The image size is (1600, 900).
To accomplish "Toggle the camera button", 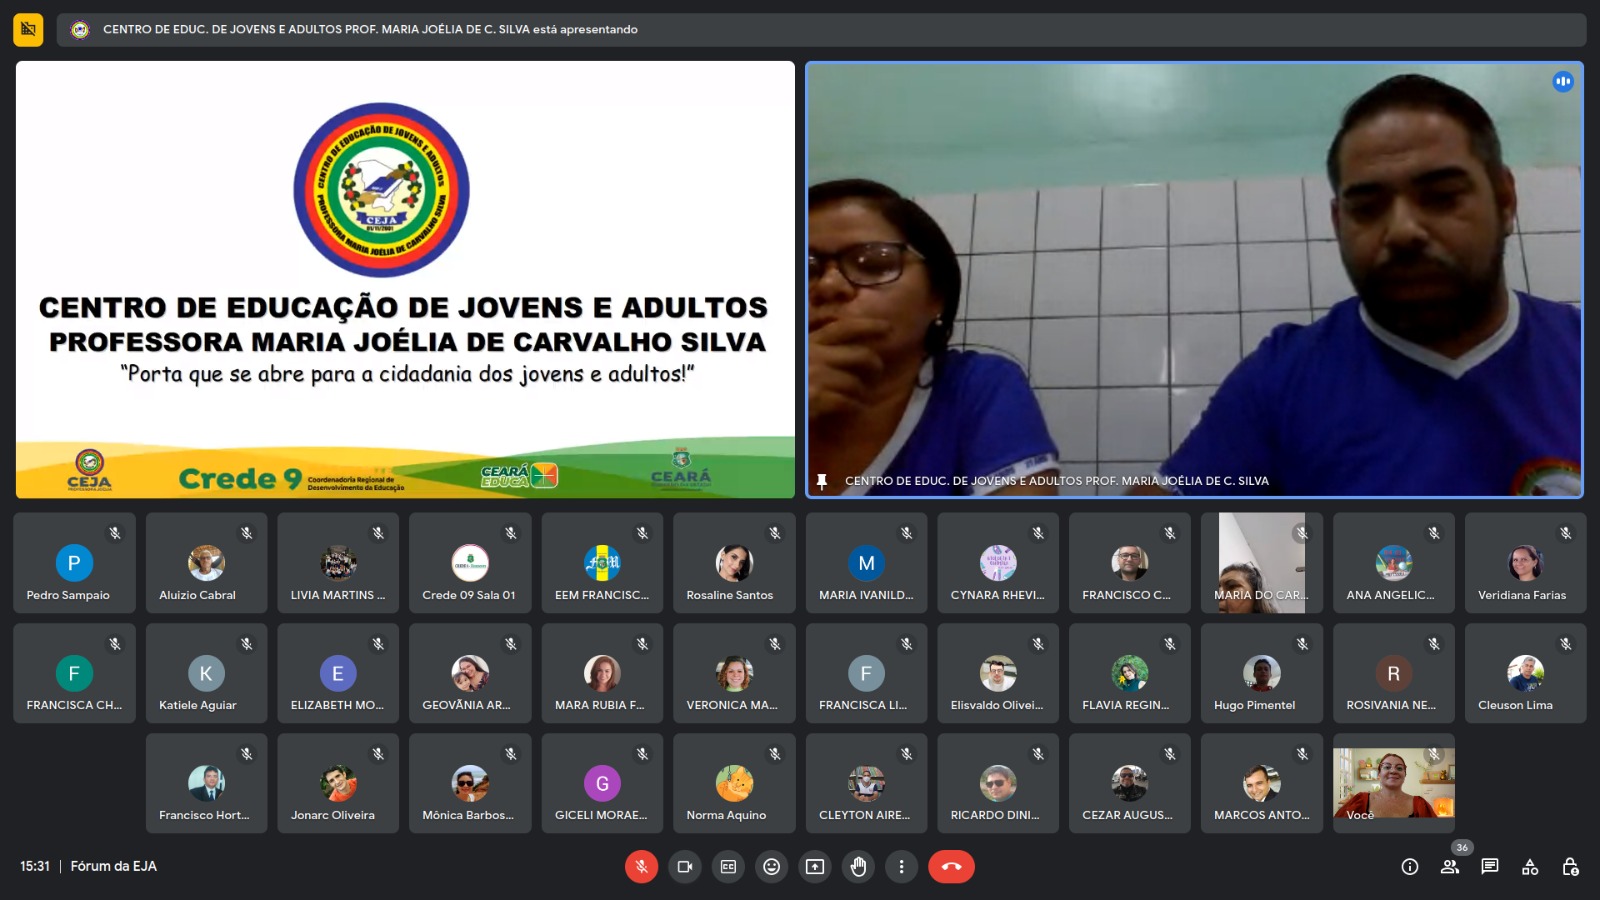I will point(685,867).
